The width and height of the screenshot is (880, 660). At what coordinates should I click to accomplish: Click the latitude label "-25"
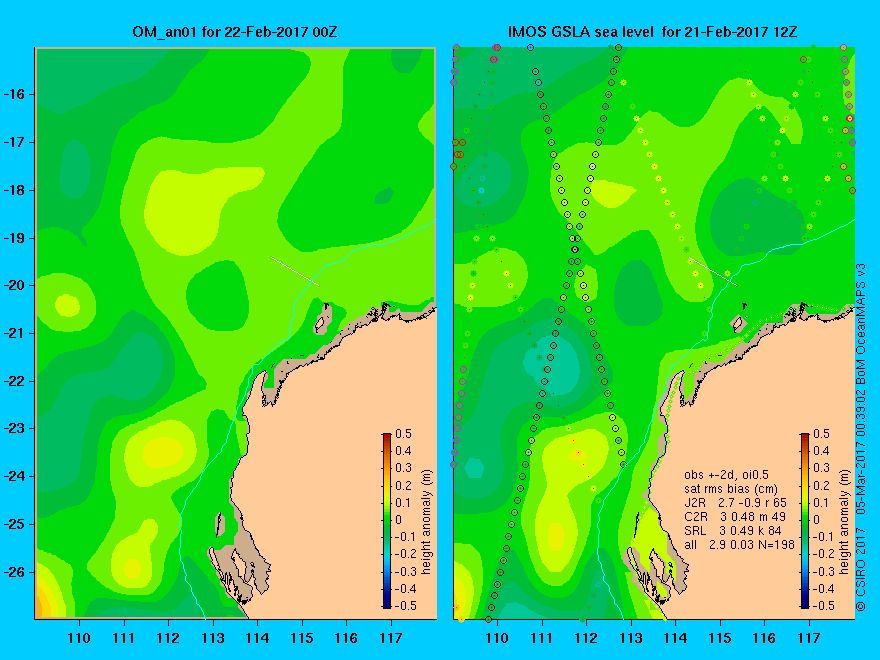pos(15,524)
